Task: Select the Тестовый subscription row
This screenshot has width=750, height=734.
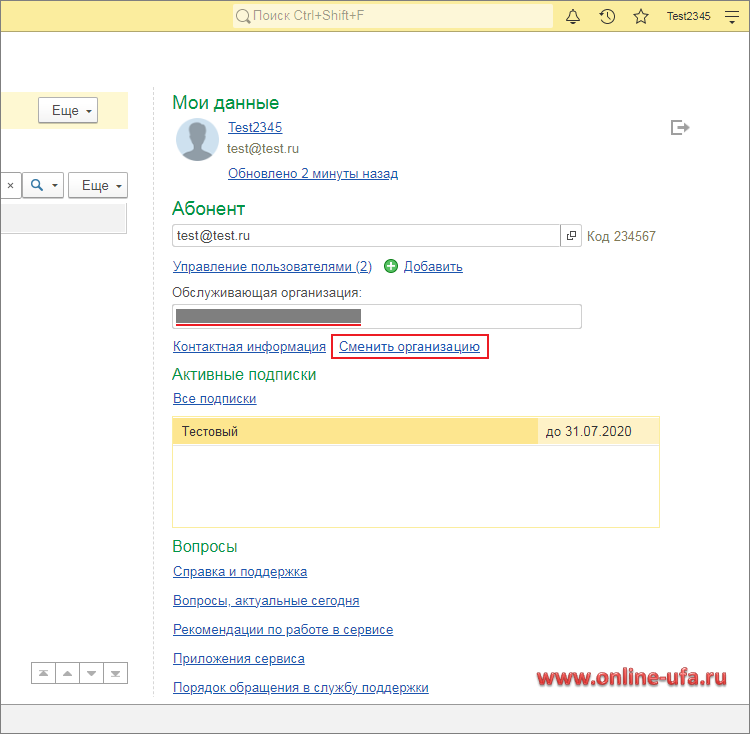Action: [x=355, y=431]
